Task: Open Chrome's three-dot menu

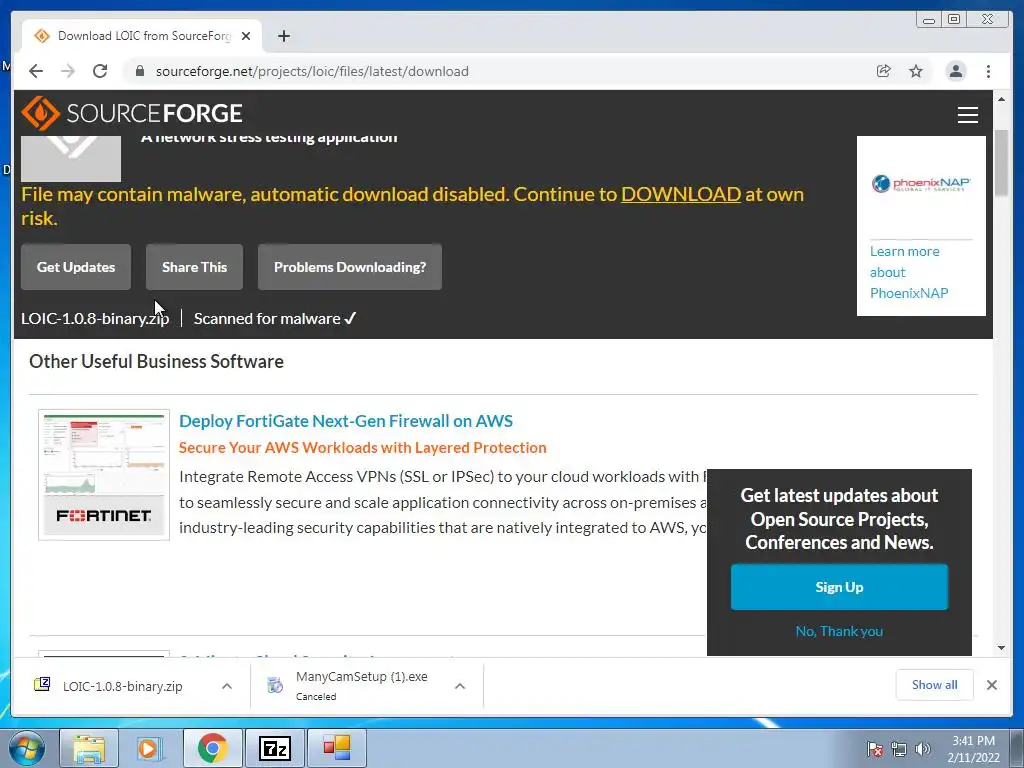Action: point(989,71)
